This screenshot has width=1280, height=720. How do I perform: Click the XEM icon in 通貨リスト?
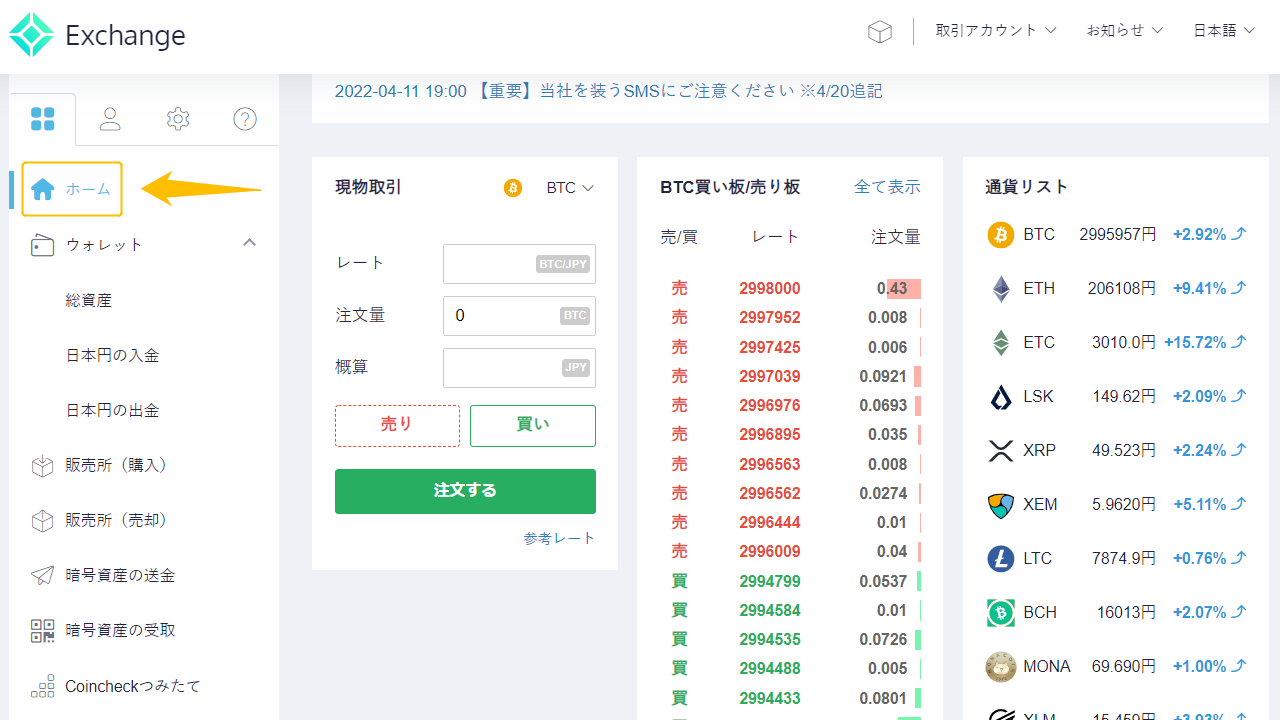[1001, 505]
